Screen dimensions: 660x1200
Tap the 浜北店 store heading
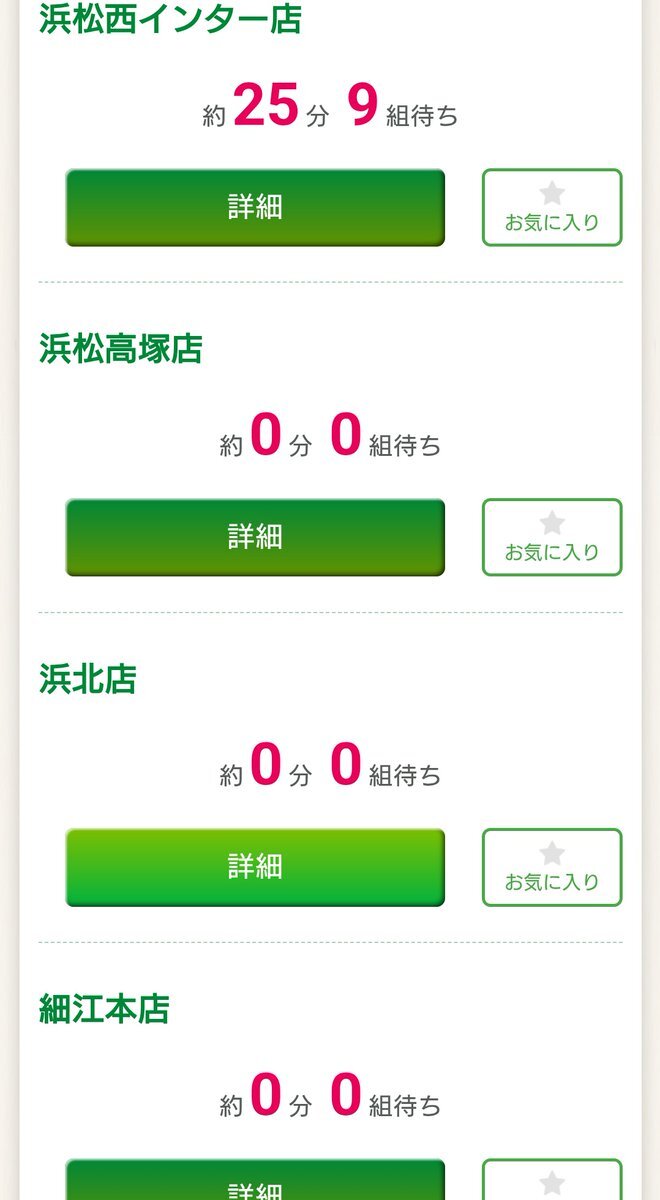pyautogui.click(x=88, y=679)
